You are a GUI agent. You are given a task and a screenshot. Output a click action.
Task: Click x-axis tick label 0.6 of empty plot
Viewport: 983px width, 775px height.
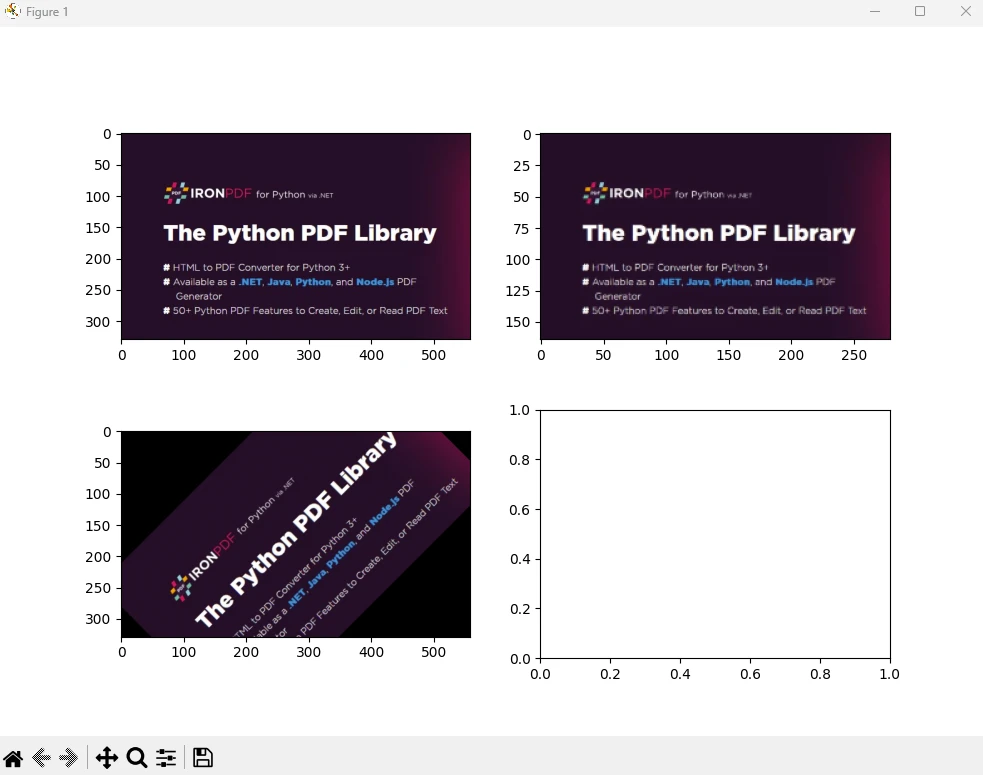750,674
